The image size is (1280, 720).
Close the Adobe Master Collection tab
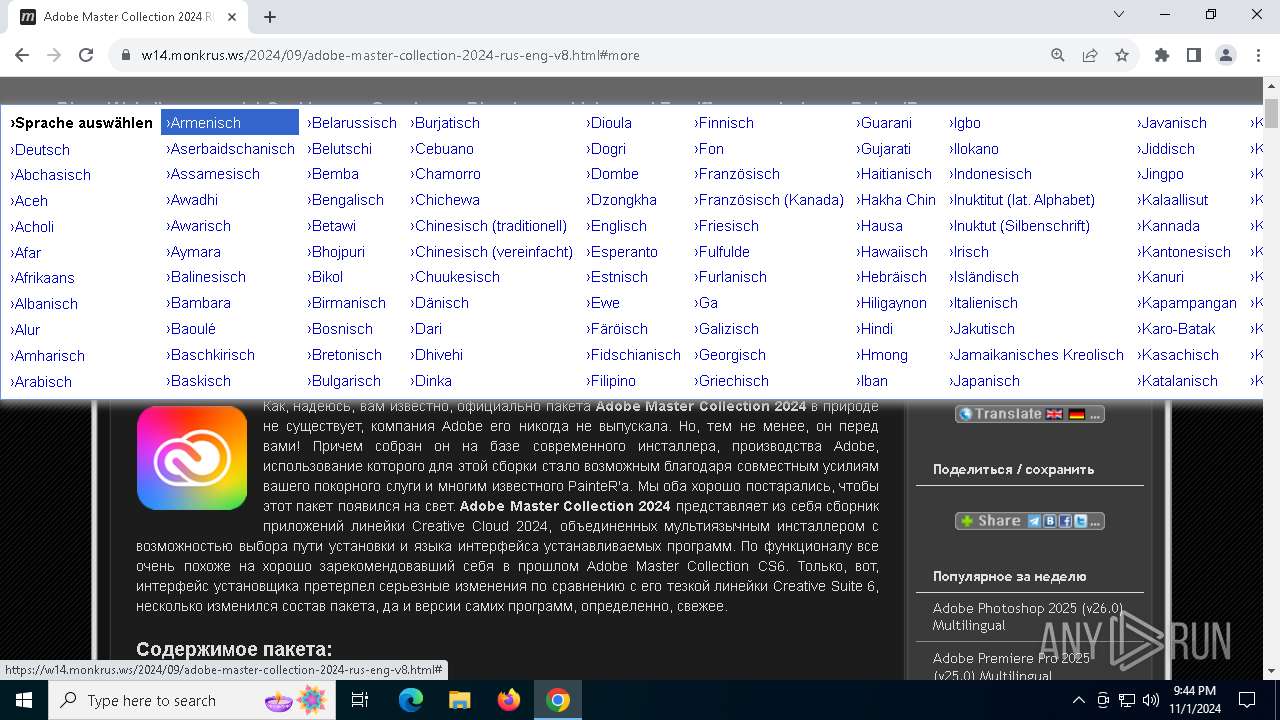(x=231, y=17)
